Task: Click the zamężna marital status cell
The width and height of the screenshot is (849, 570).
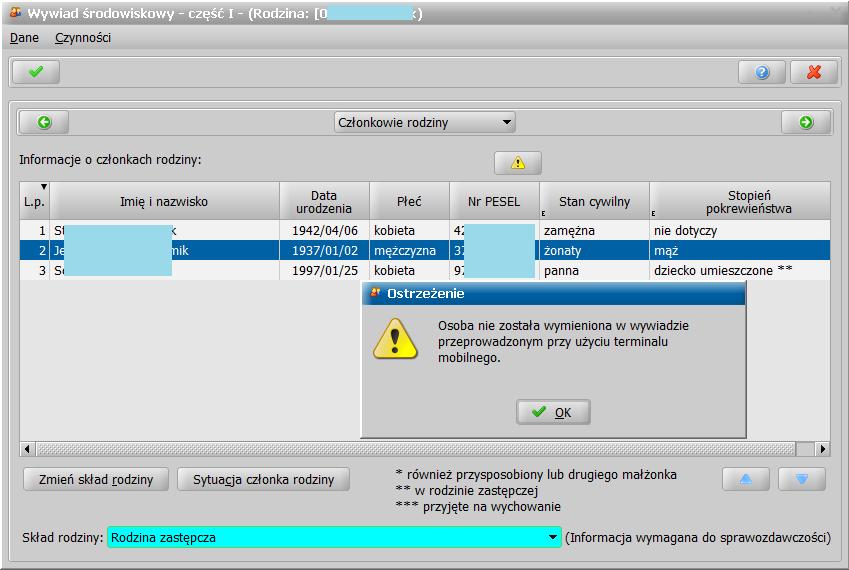Action: click(x=595, y=231)
